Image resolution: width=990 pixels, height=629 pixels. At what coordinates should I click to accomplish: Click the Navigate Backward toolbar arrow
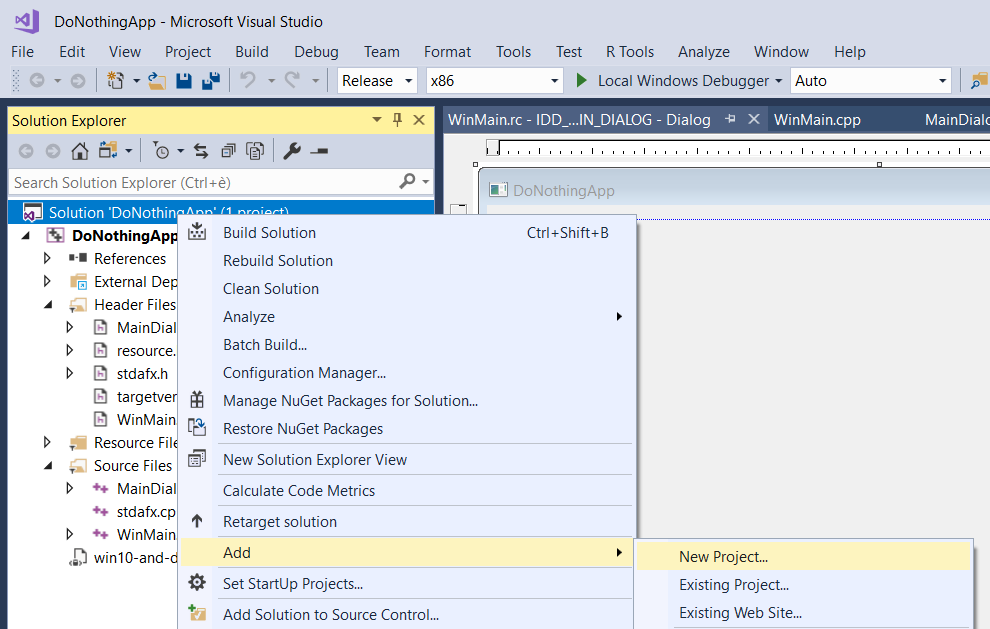point(37,81)
